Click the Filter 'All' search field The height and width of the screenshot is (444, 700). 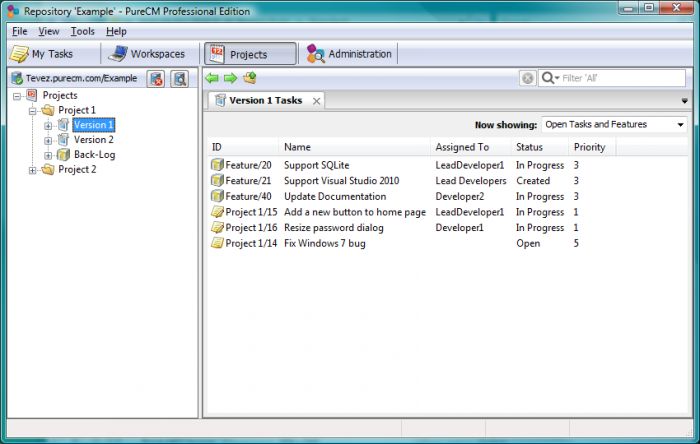tap(612, 78)
